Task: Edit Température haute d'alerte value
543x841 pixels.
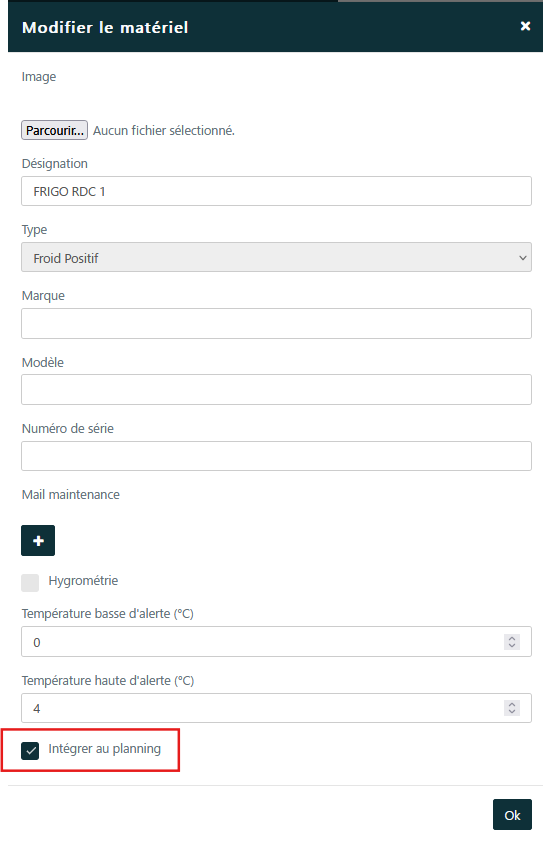Action: point(276,708)
